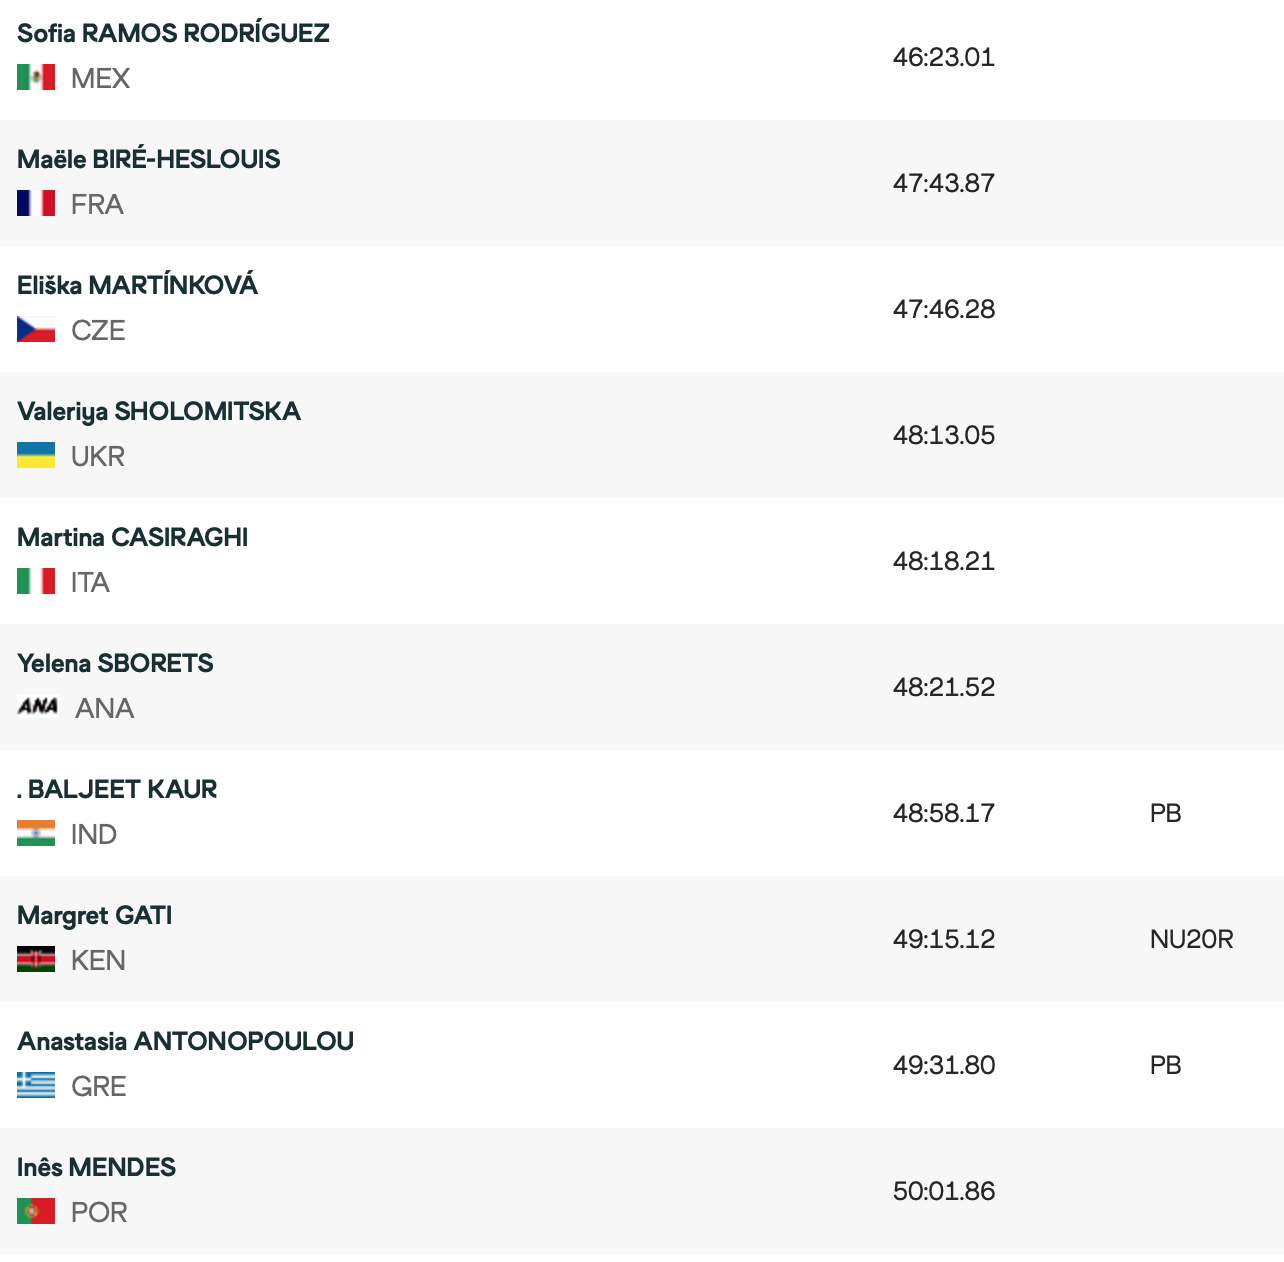This screenshot has width=1284, height=1262.
Task: Click the France flag icon
Action: coord(36,203)
